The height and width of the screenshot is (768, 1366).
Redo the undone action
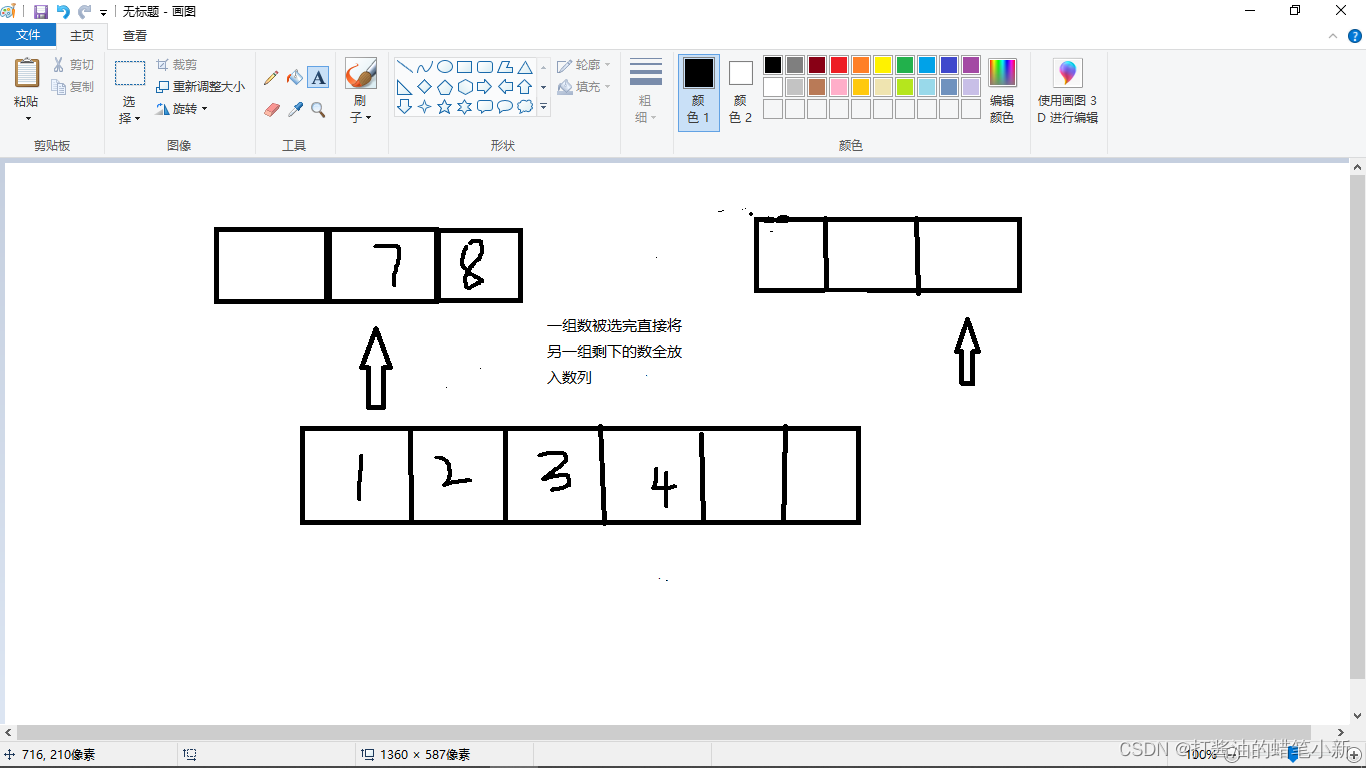pos(85,11)
